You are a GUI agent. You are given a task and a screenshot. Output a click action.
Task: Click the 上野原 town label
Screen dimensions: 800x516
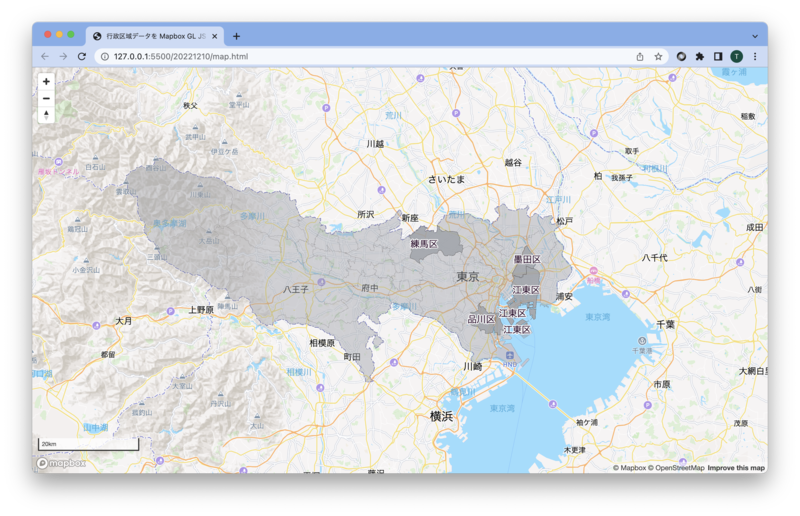click(x=201, y=310)
